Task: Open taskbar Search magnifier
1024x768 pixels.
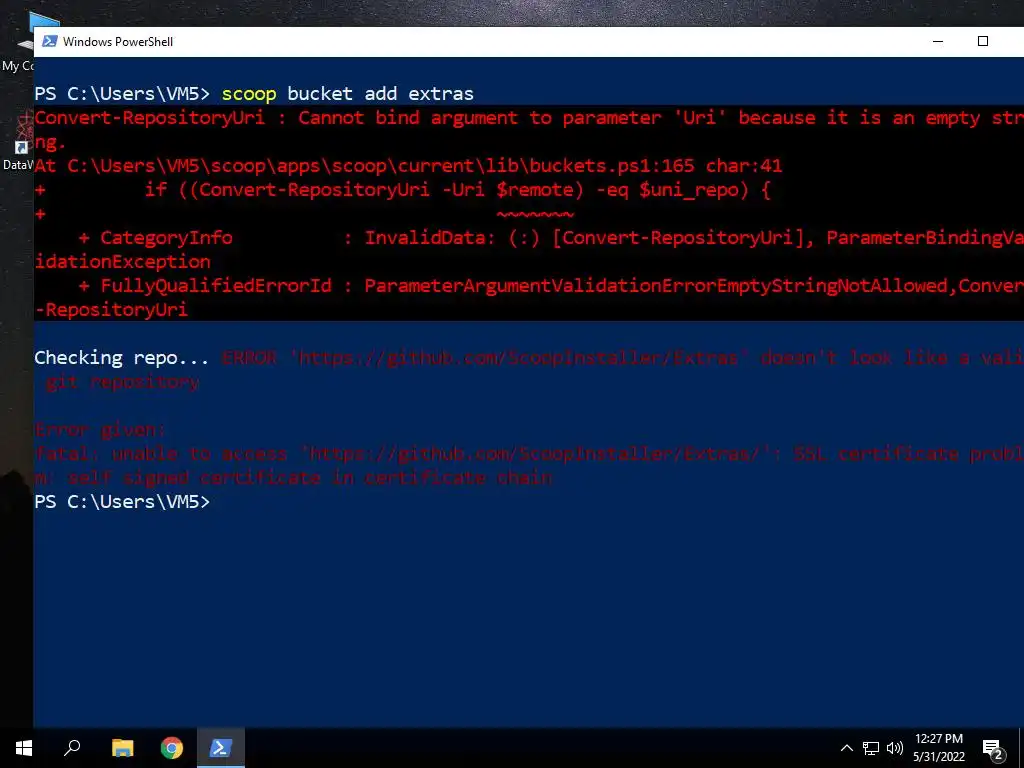Action: coord(72,748)
